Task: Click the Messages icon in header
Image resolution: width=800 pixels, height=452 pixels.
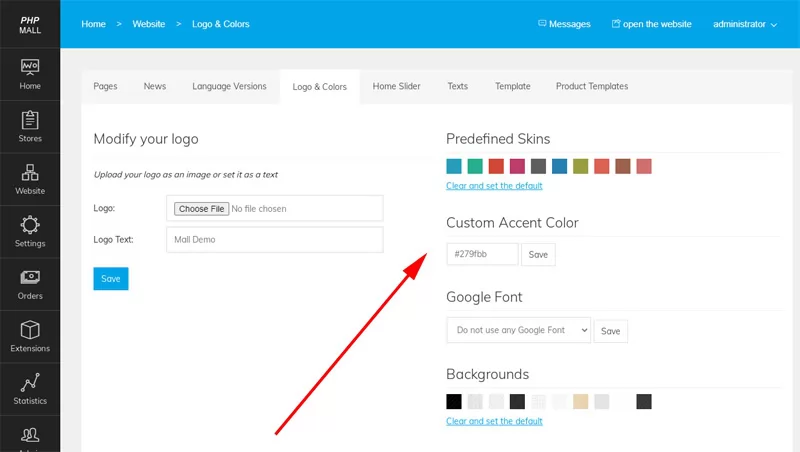Action: click(542, 23)
